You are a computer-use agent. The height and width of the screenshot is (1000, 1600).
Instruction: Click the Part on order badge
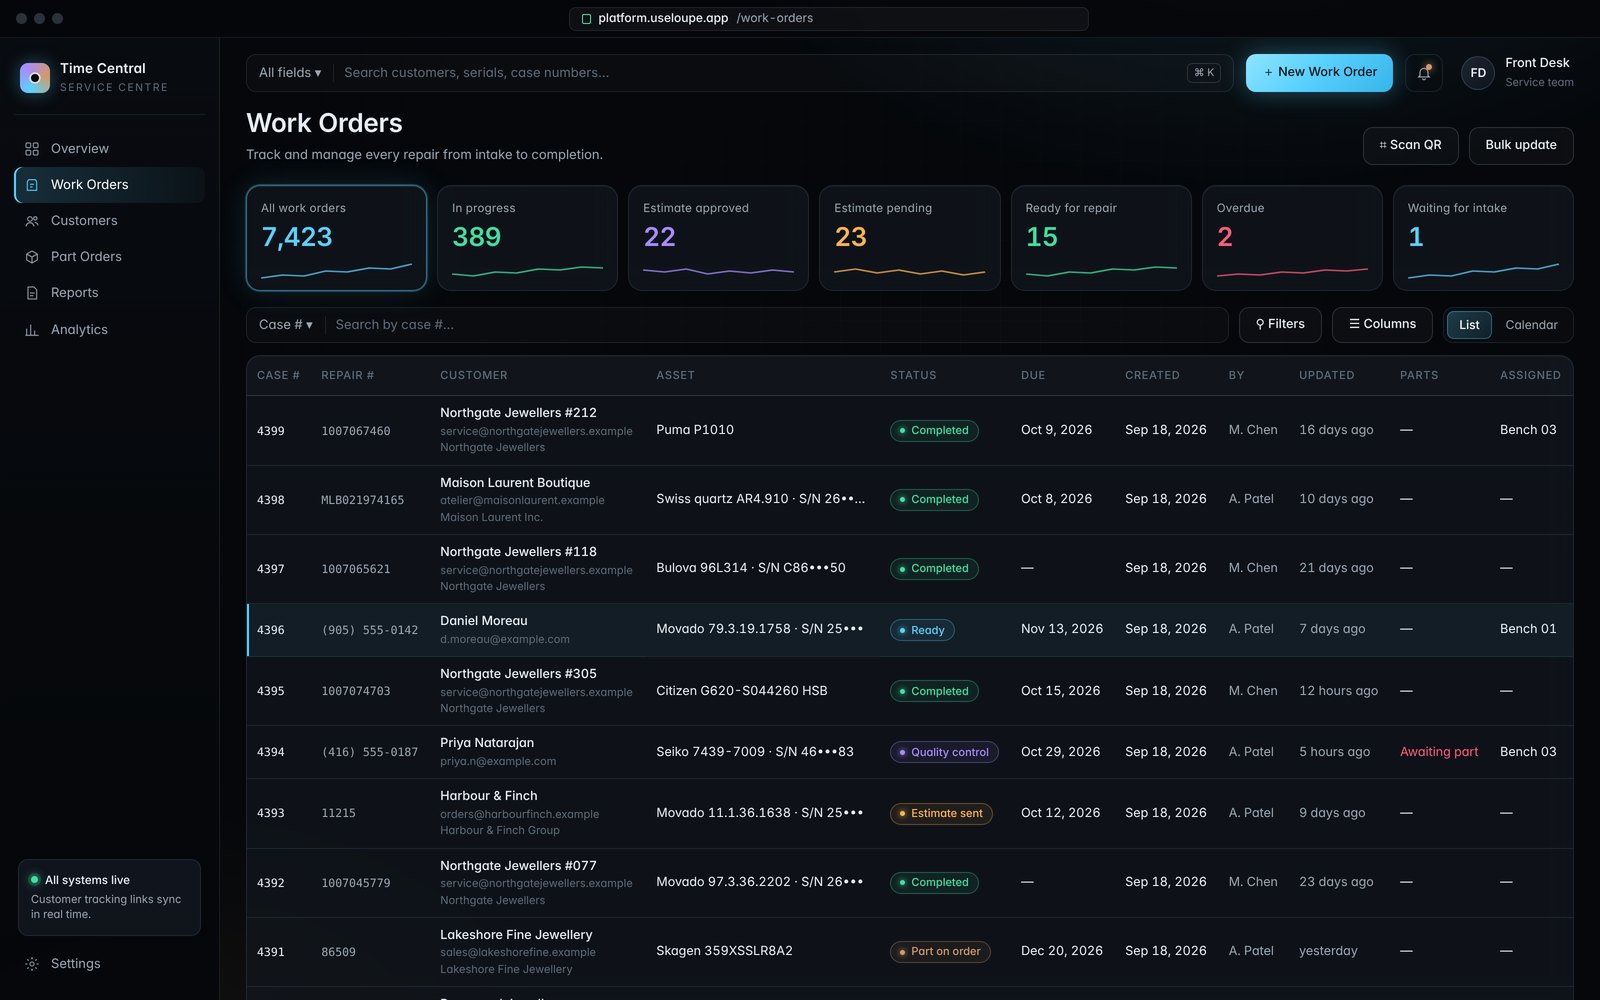tap(940, 952)
